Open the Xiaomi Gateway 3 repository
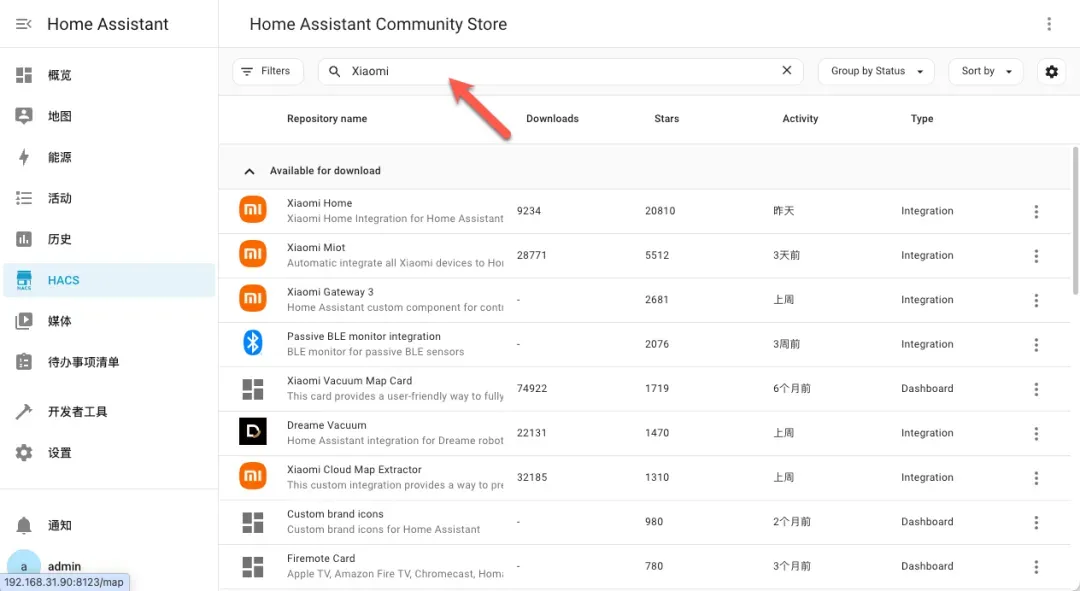 tap(330, 292)
